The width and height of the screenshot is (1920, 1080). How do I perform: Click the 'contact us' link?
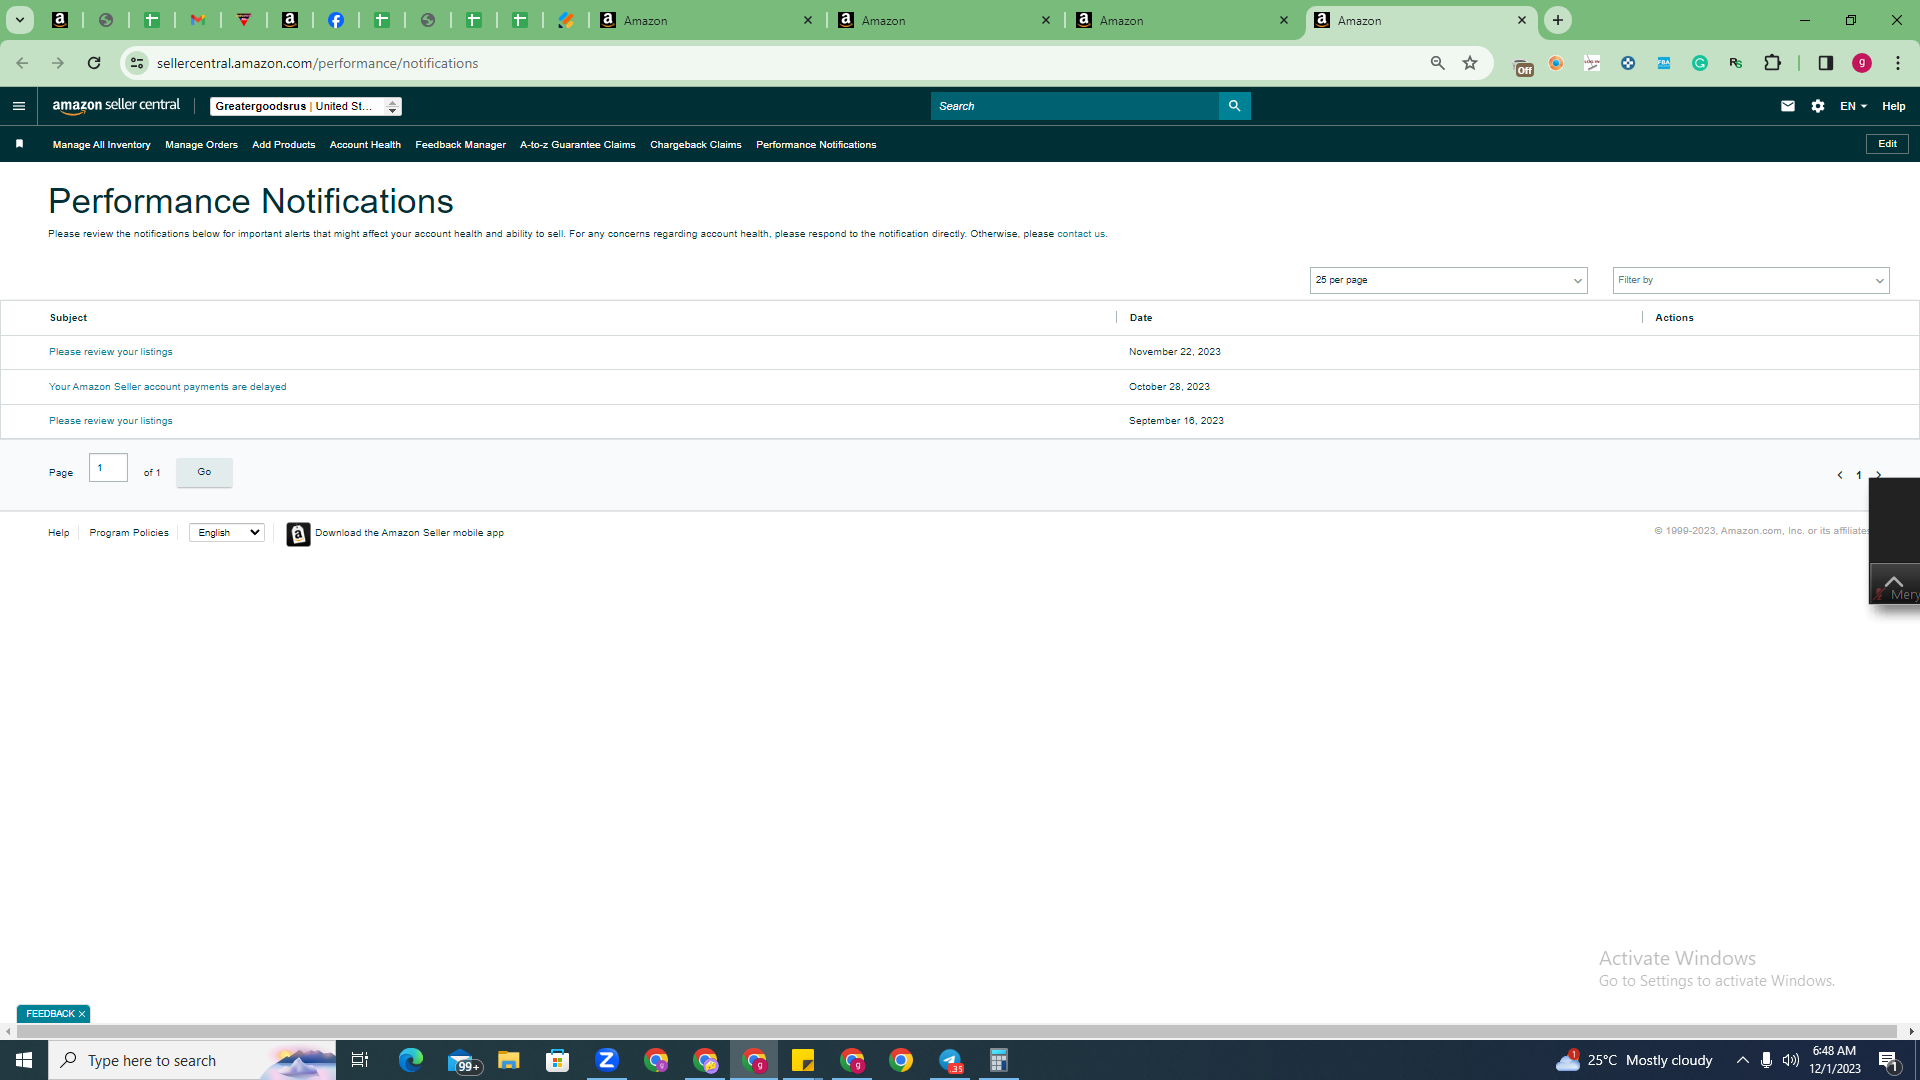pos(1081,234)
